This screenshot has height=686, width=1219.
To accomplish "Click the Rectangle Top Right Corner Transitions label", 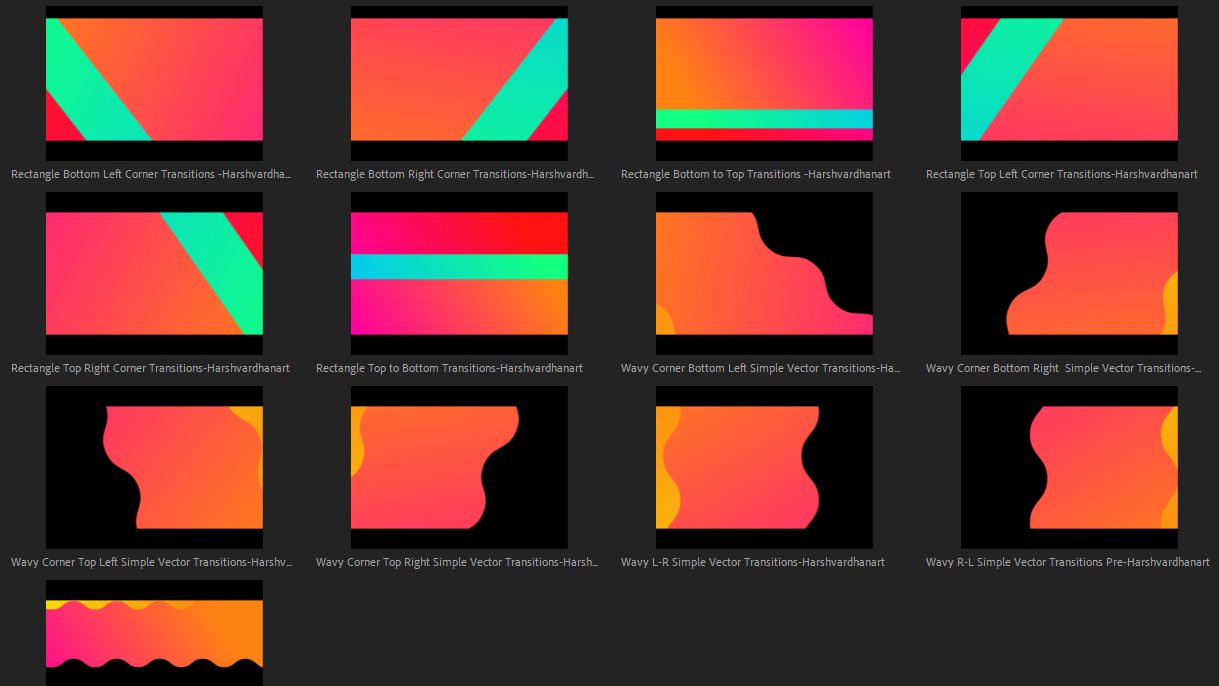I will pyautogui.click(x=149, y=368).
